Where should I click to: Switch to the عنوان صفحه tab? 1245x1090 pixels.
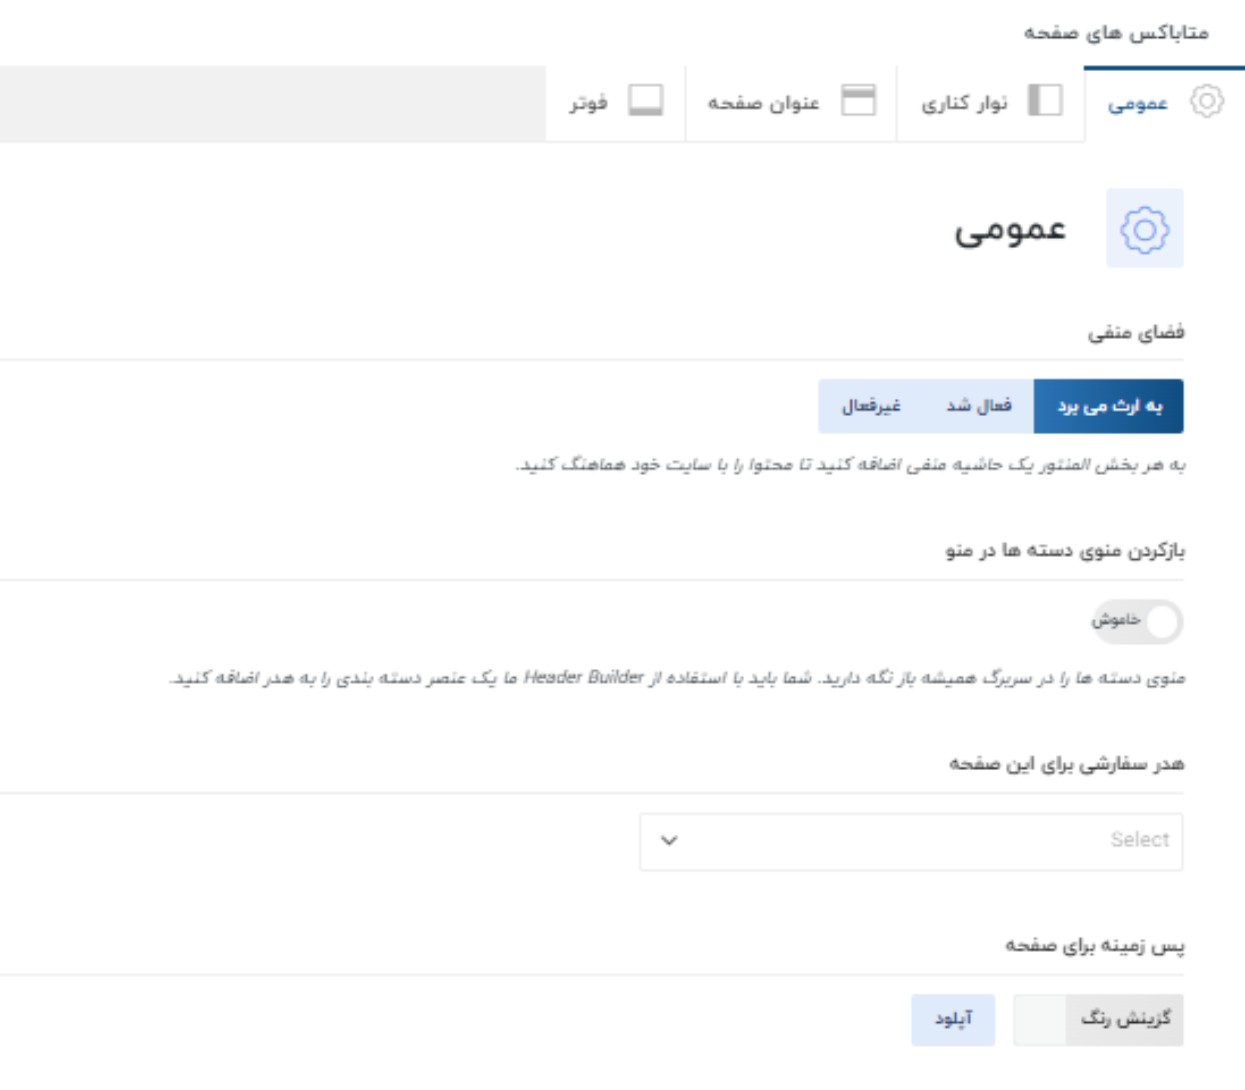791,104
